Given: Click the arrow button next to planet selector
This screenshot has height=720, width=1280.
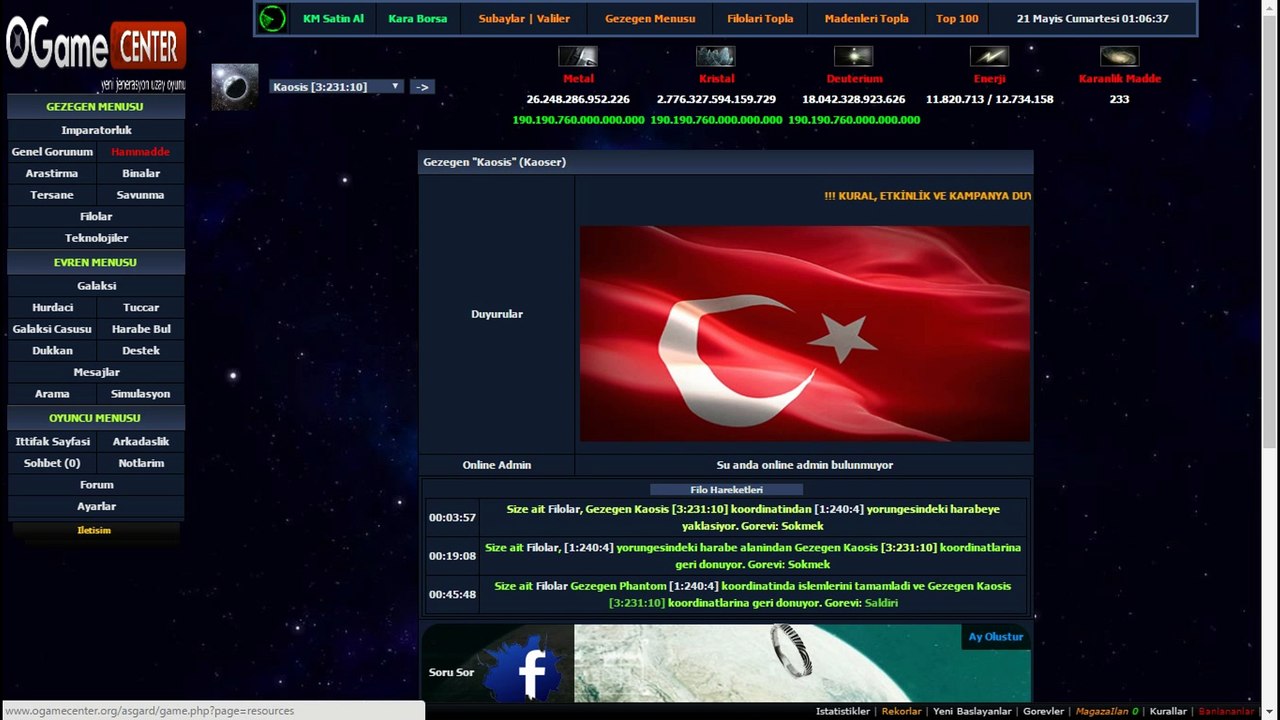Looking at the screenshot, I should (422, 87).
